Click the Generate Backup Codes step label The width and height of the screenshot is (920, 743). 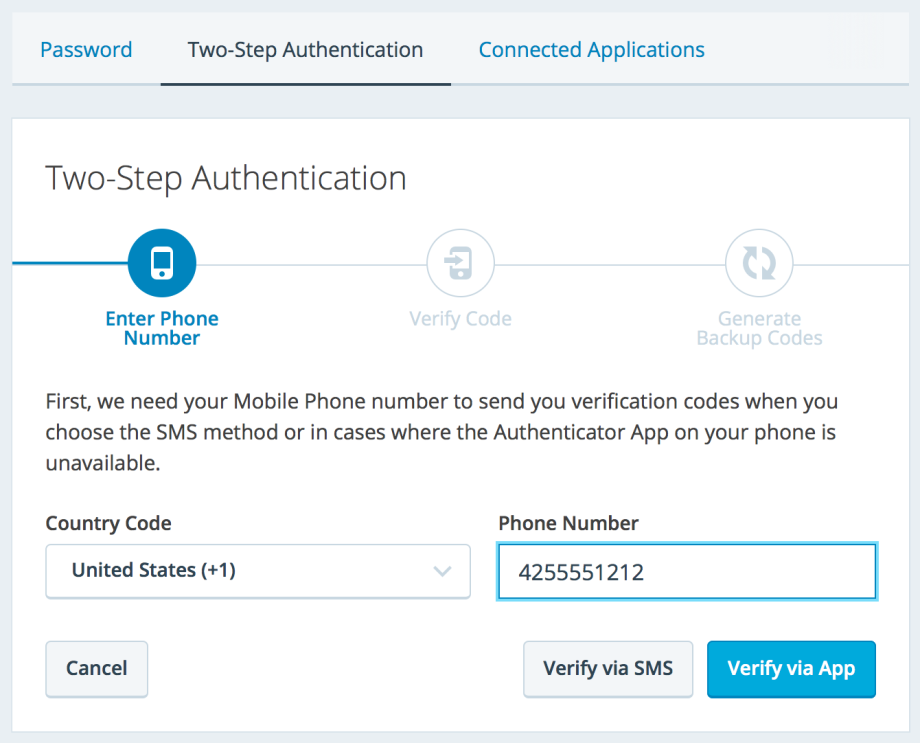(759, 328)
